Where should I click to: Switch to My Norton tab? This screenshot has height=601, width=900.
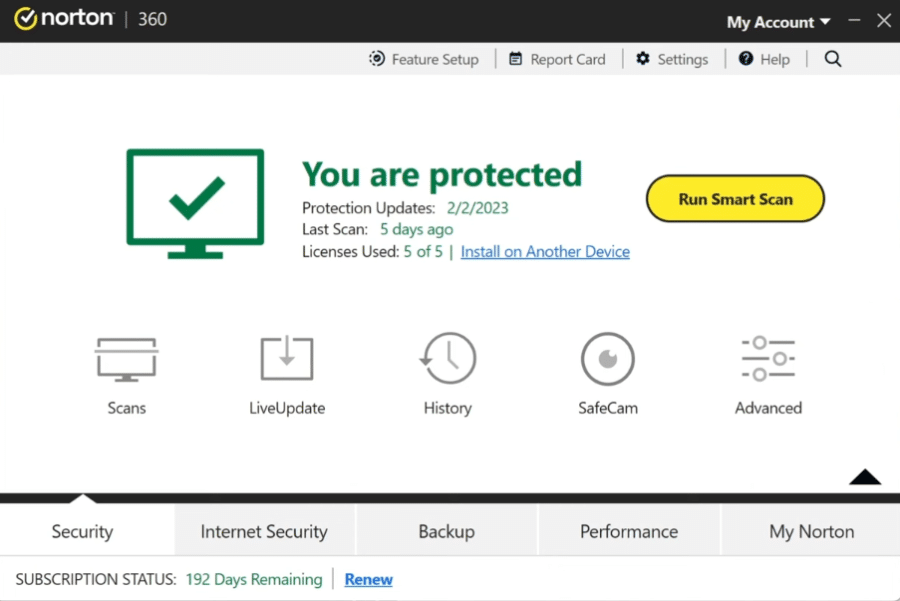(812, 531)
